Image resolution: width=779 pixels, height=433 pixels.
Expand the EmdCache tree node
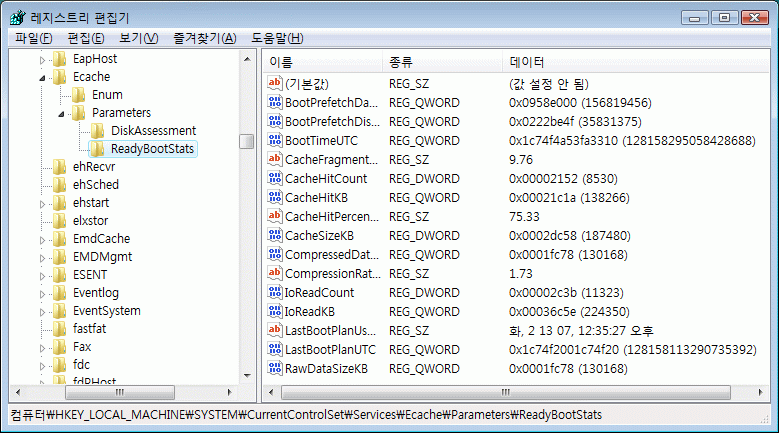pos(42,240)
